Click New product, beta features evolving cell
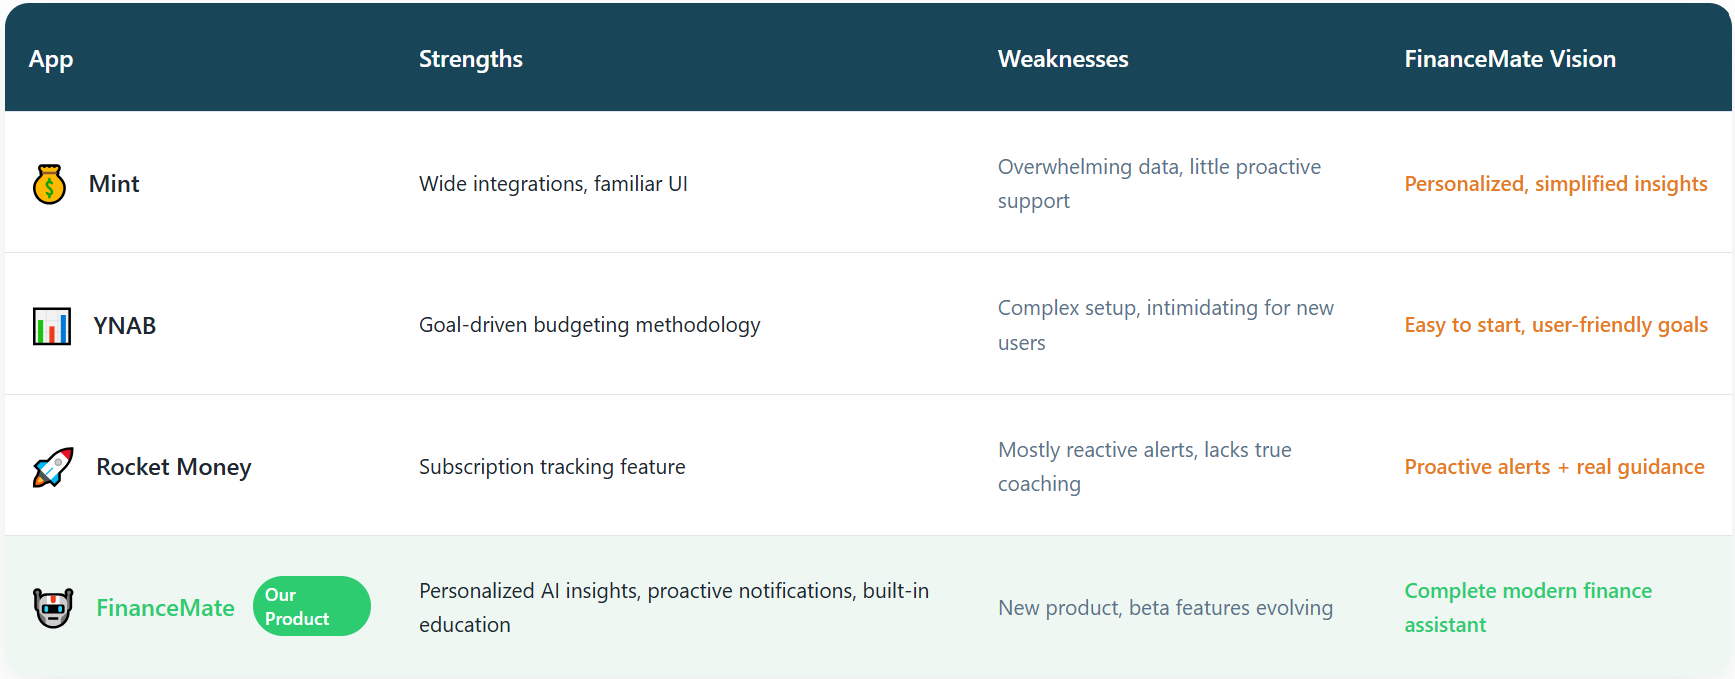 coord(1165,608)
